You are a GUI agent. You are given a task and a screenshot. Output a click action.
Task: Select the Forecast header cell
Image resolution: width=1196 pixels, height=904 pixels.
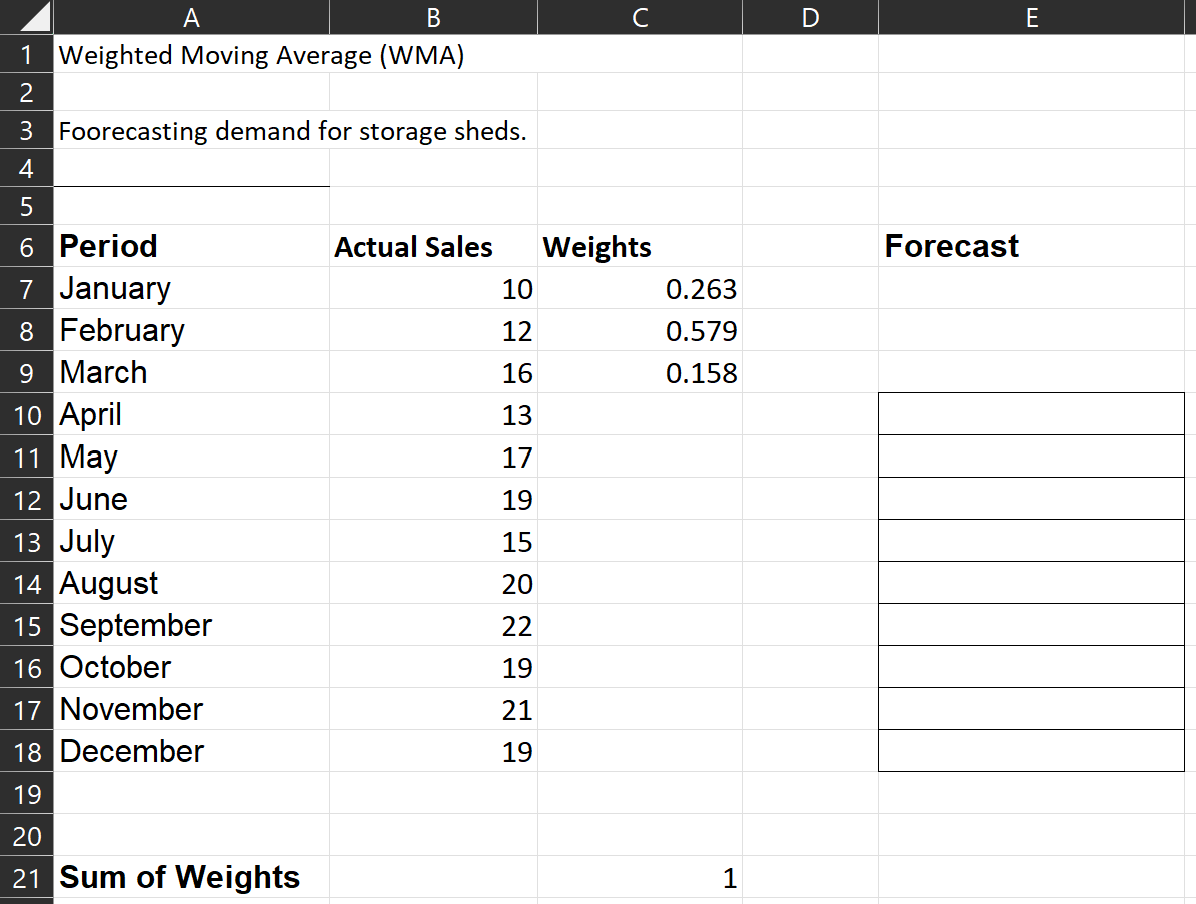[1031, 246]
